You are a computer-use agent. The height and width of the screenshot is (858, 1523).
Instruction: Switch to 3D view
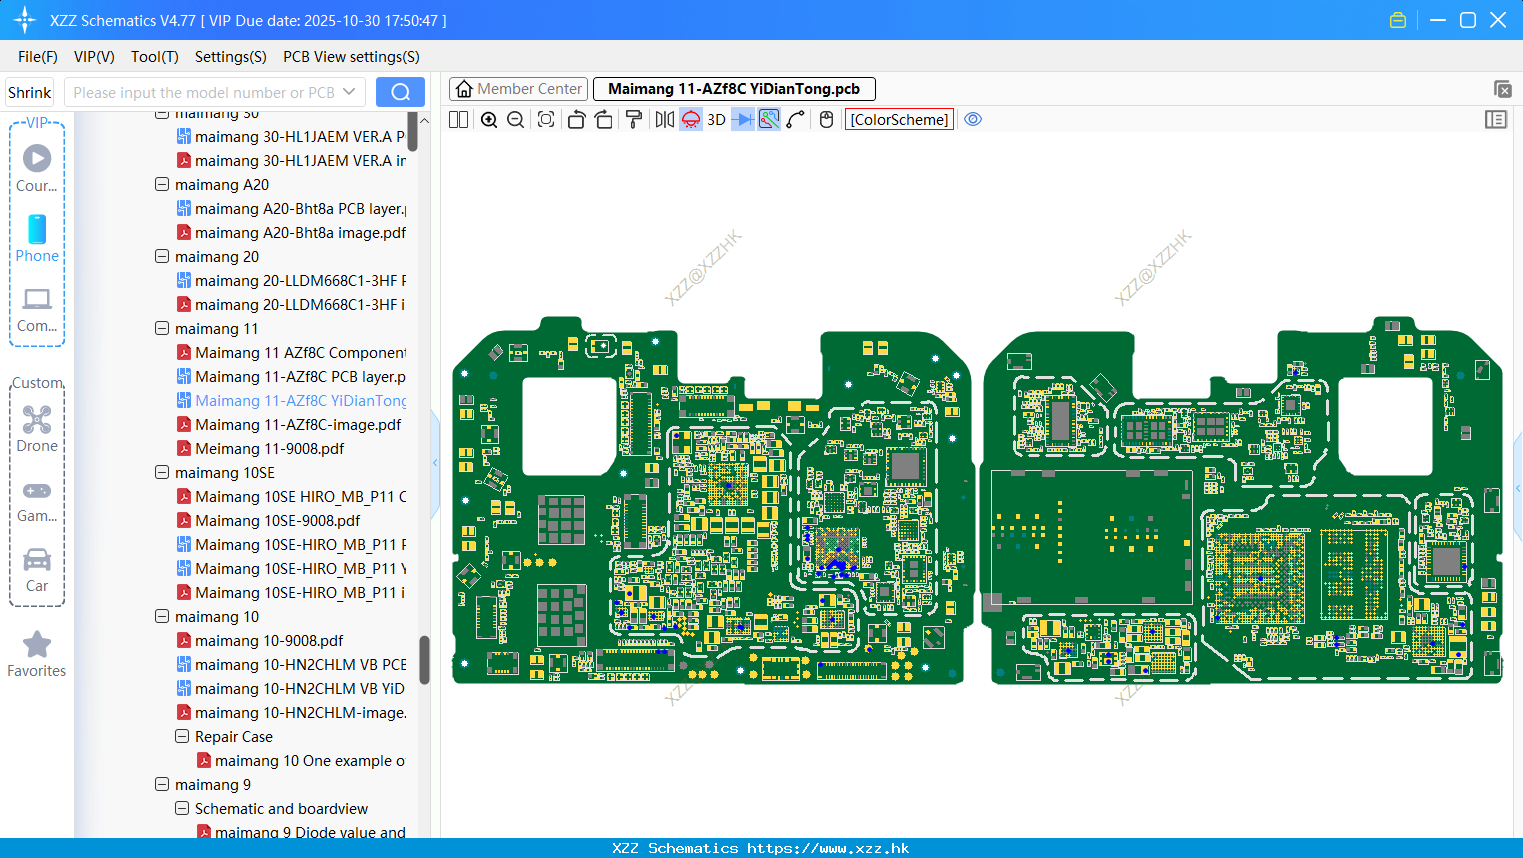tap(716, 119)
